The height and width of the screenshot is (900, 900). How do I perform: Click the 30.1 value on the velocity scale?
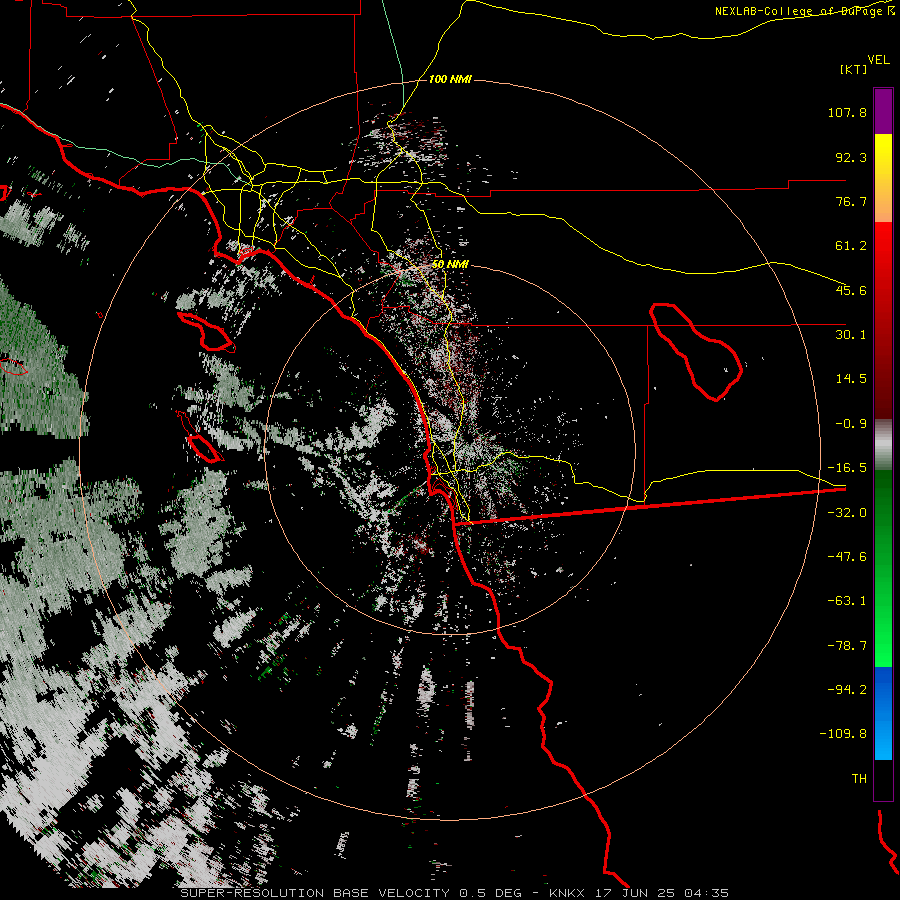851,335
